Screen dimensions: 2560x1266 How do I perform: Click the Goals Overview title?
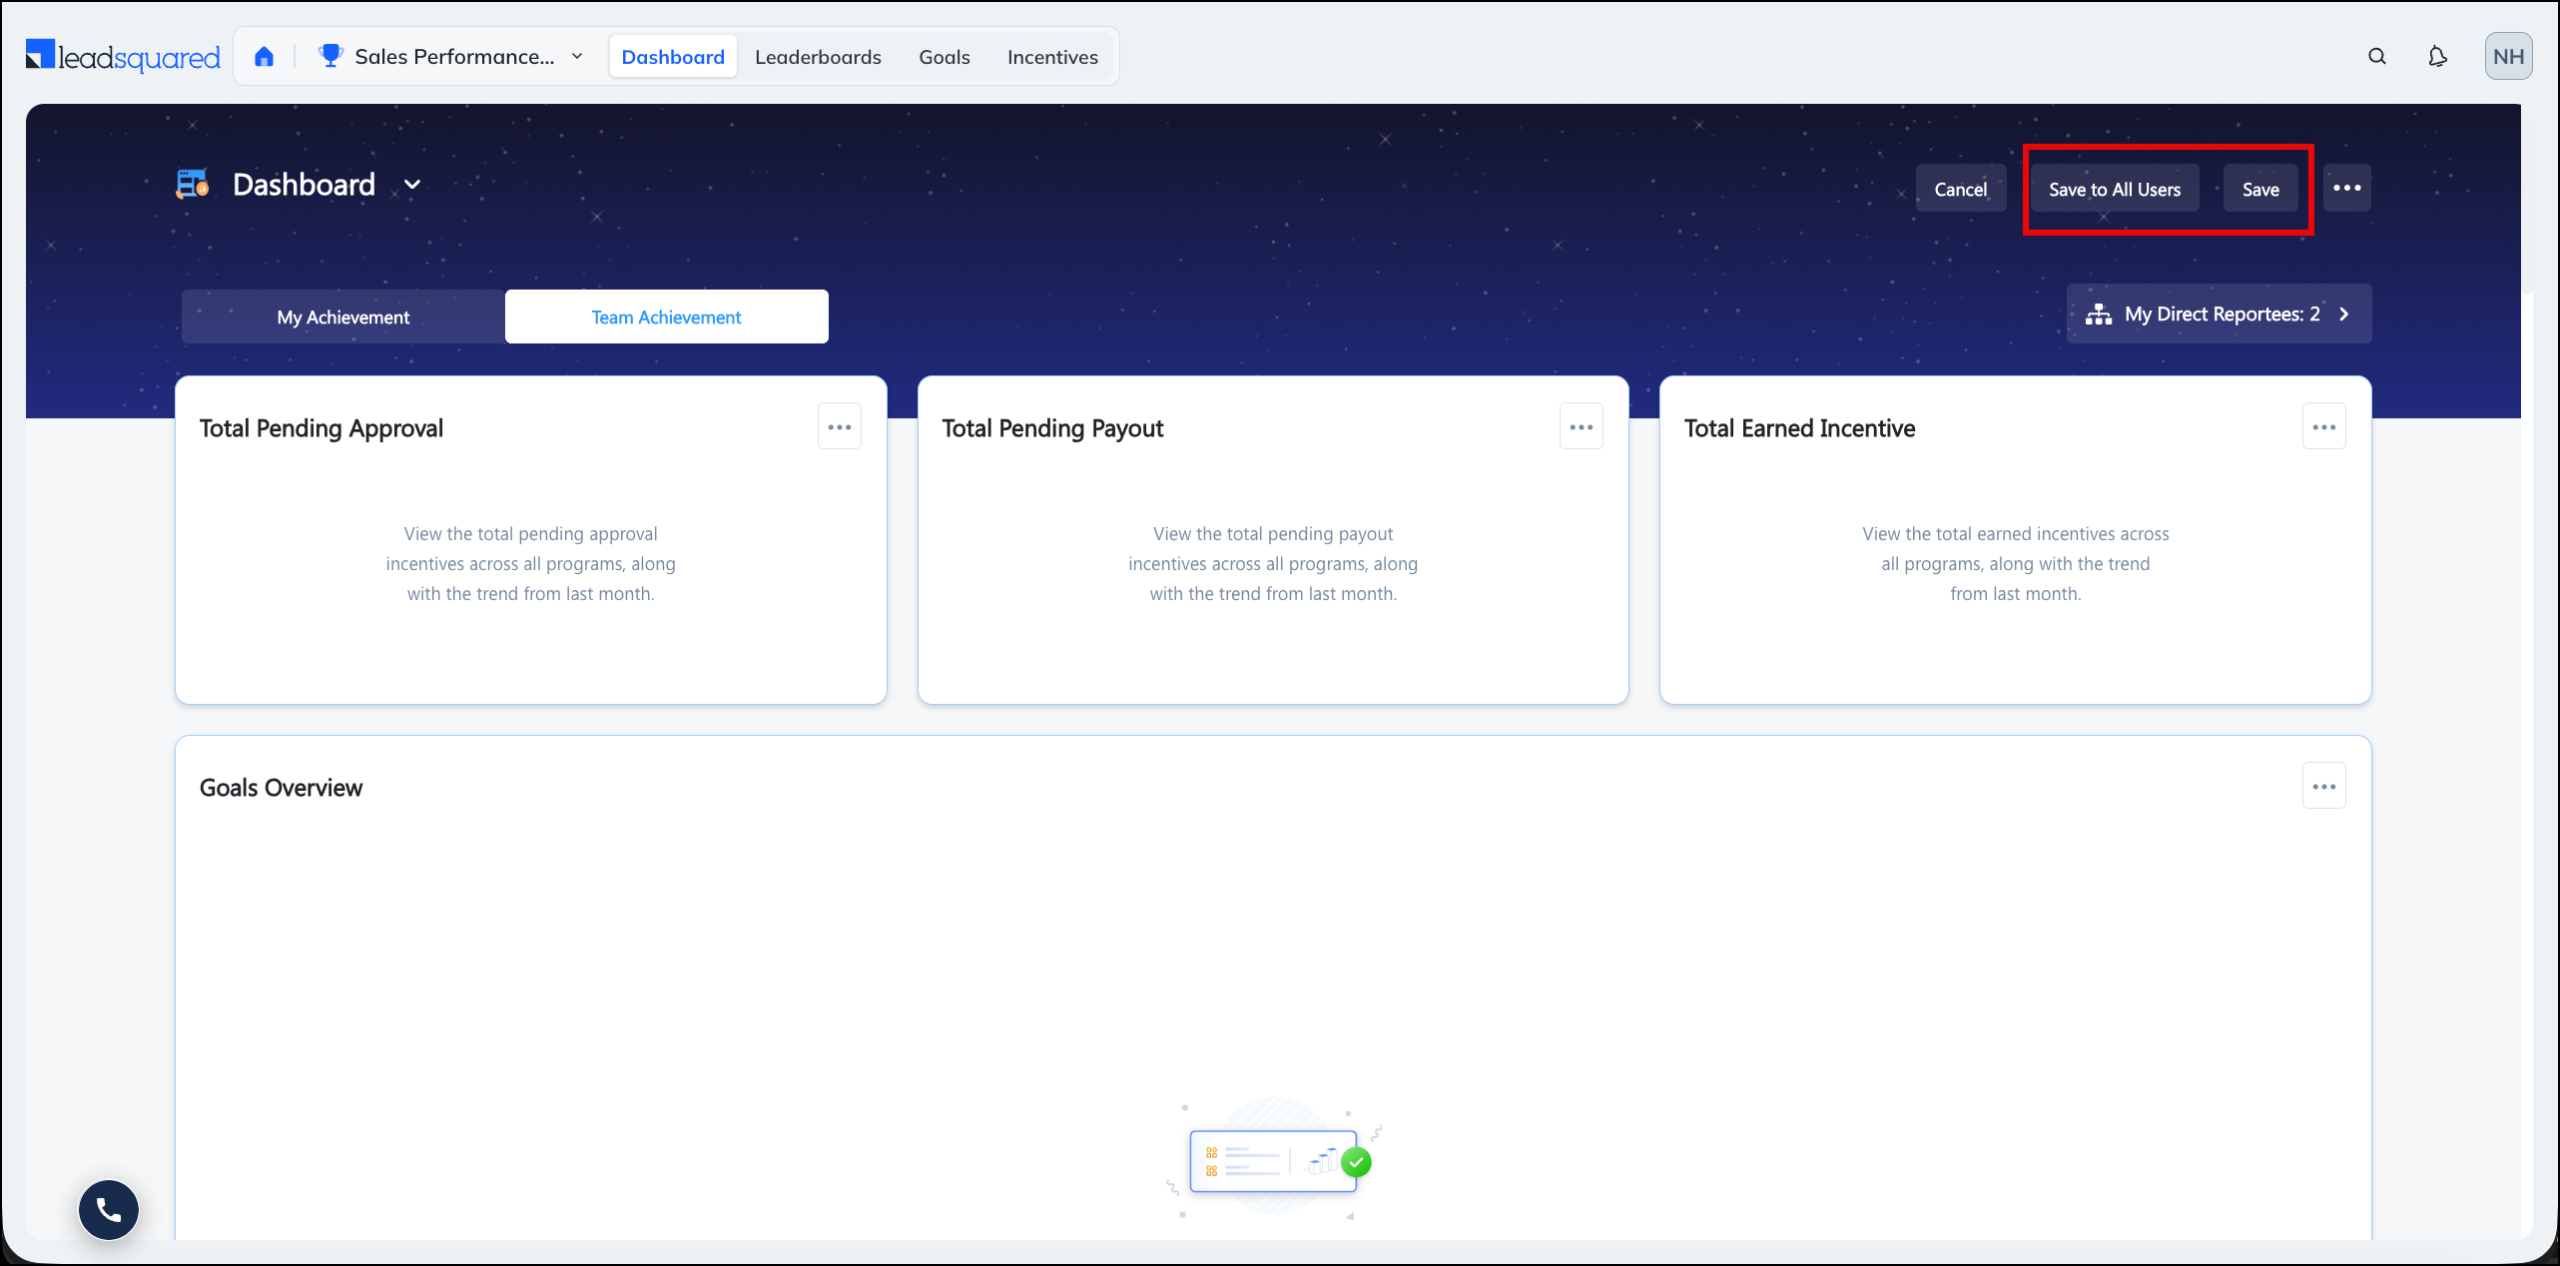pos(281,788)
